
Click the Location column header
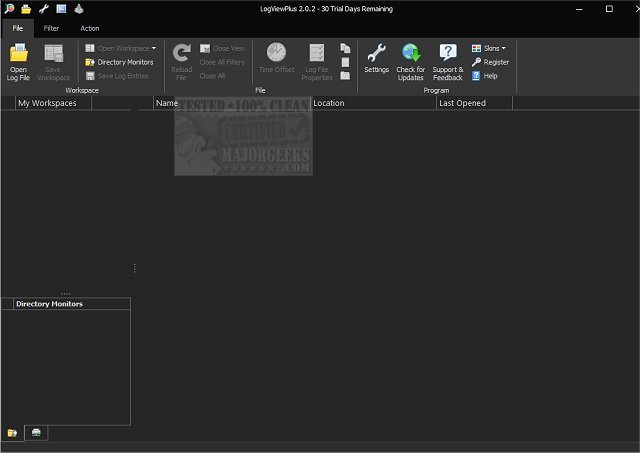(x=373, y=103)
